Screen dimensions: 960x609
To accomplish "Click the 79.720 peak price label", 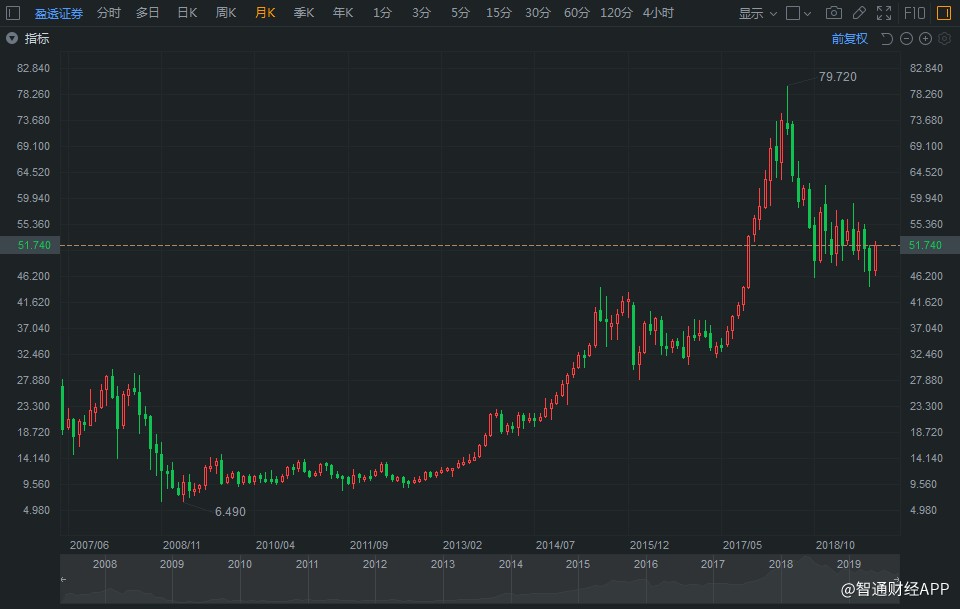I will tap(838, 77).
